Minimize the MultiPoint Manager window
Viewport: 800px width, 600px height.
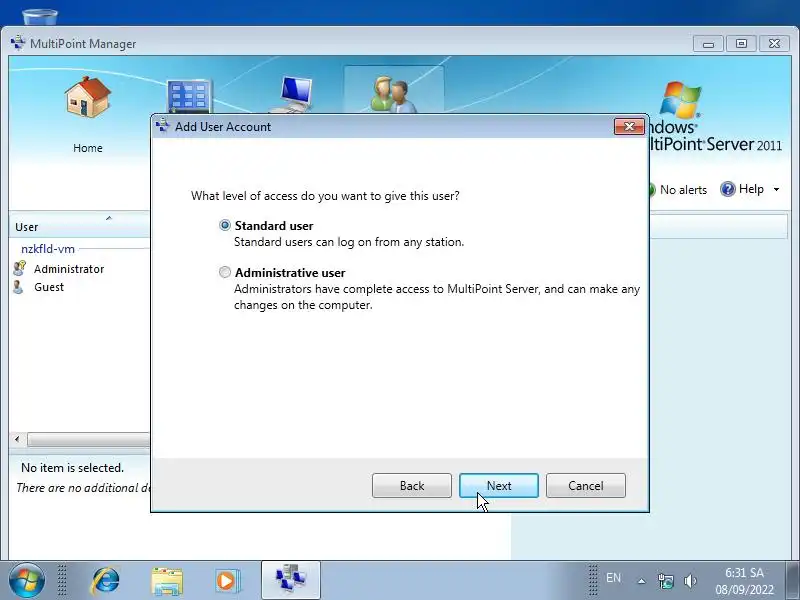pos(708,44)
